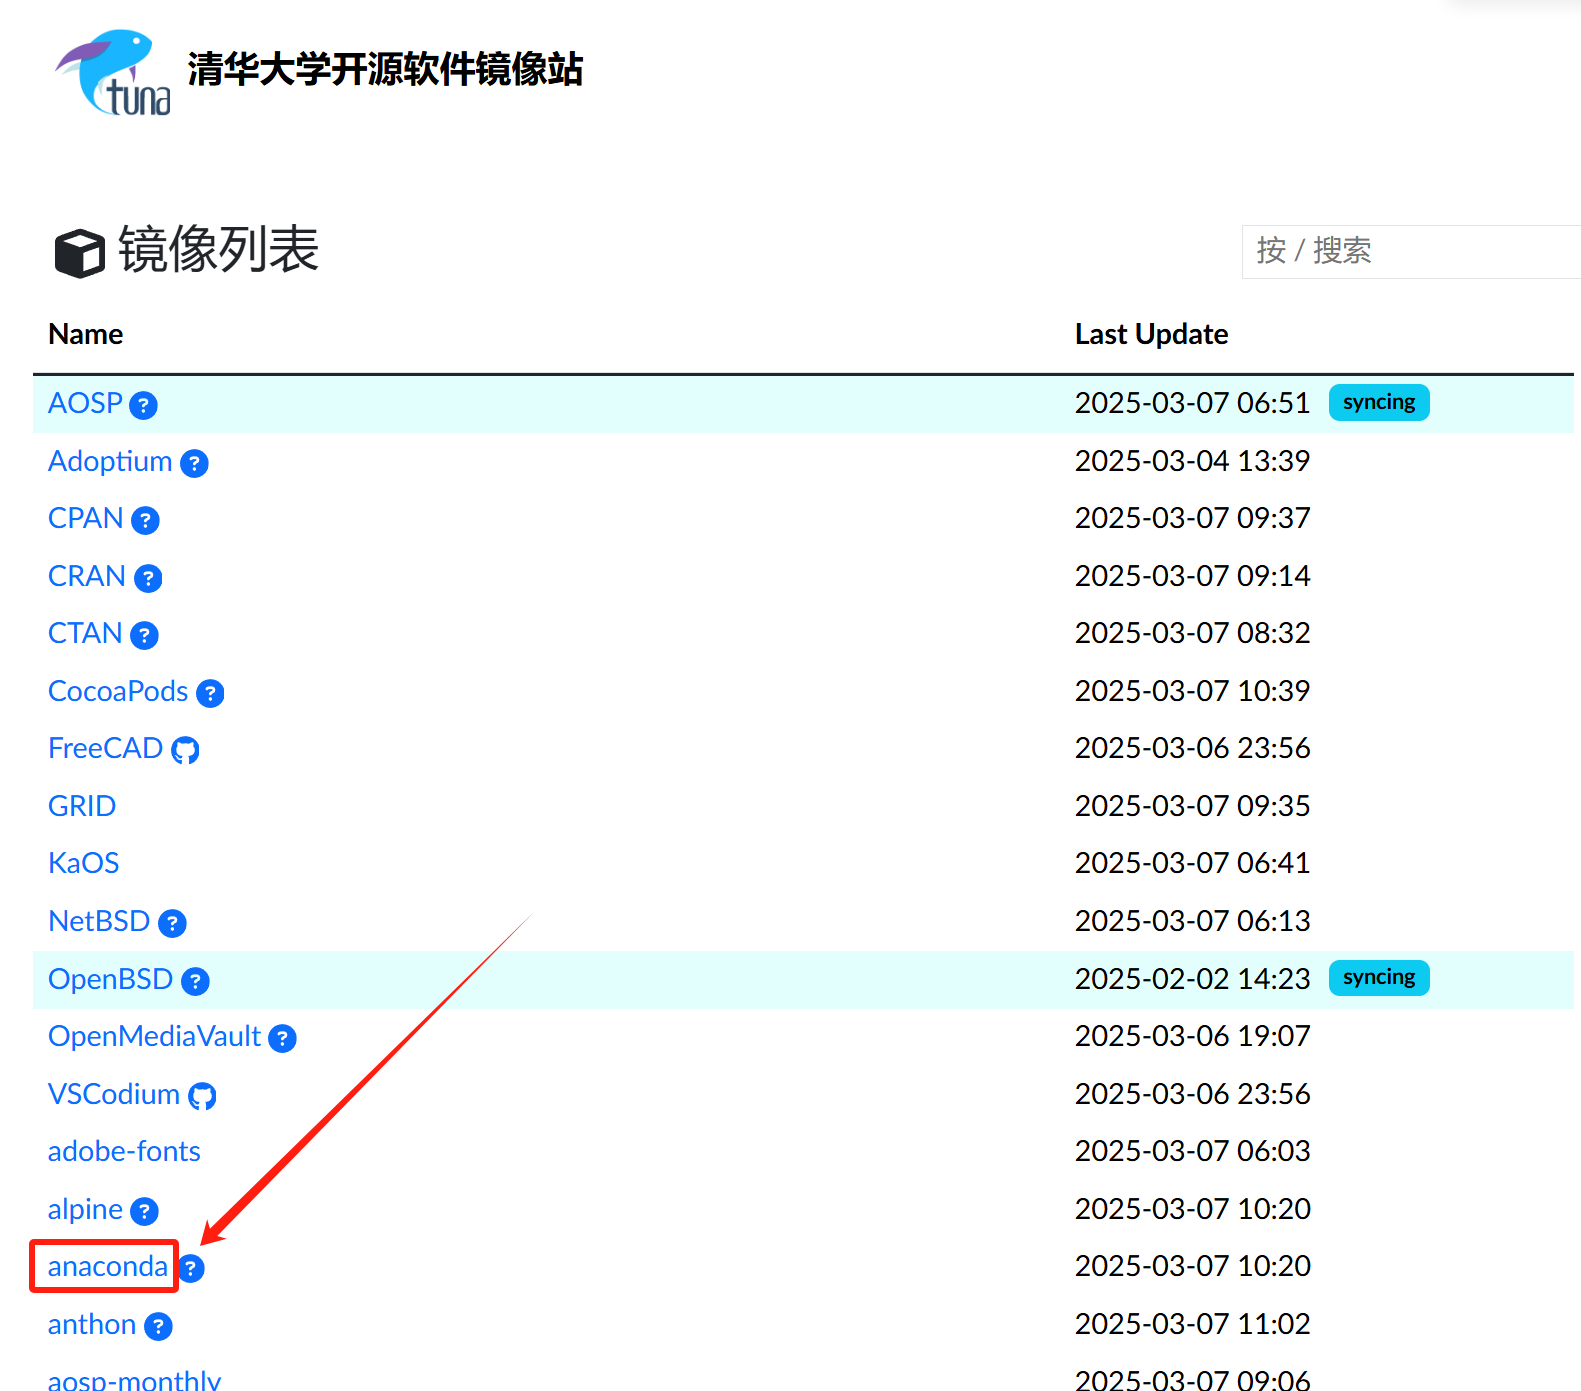This screenshot has height=1391, width=1581.
Task: Select the date 2025-03-07 09:14
Action: pyautogui.click(x=1192, y=576)
